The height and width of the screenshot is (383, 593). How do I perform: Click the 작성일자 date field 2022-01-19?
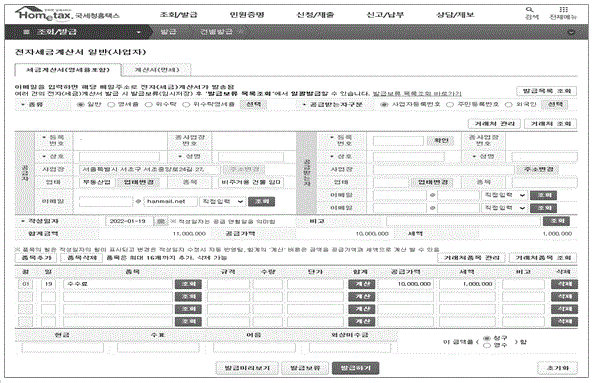coord(130,221)
